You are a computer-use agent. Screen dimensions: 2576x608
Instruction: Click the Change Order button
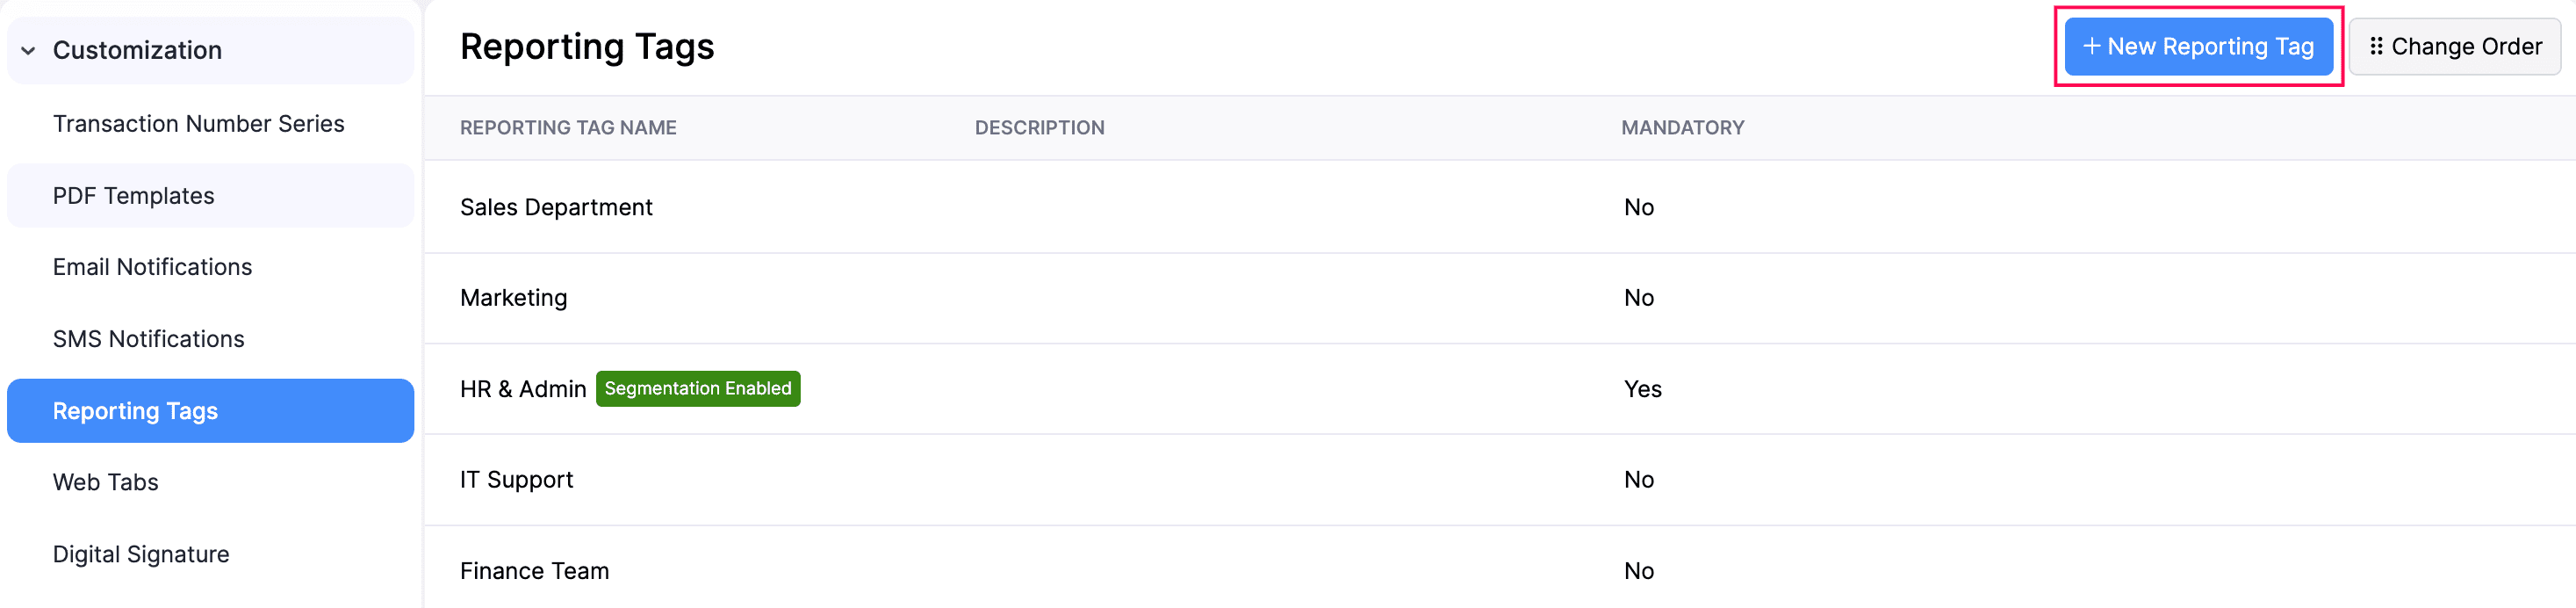click(2455, 46)
